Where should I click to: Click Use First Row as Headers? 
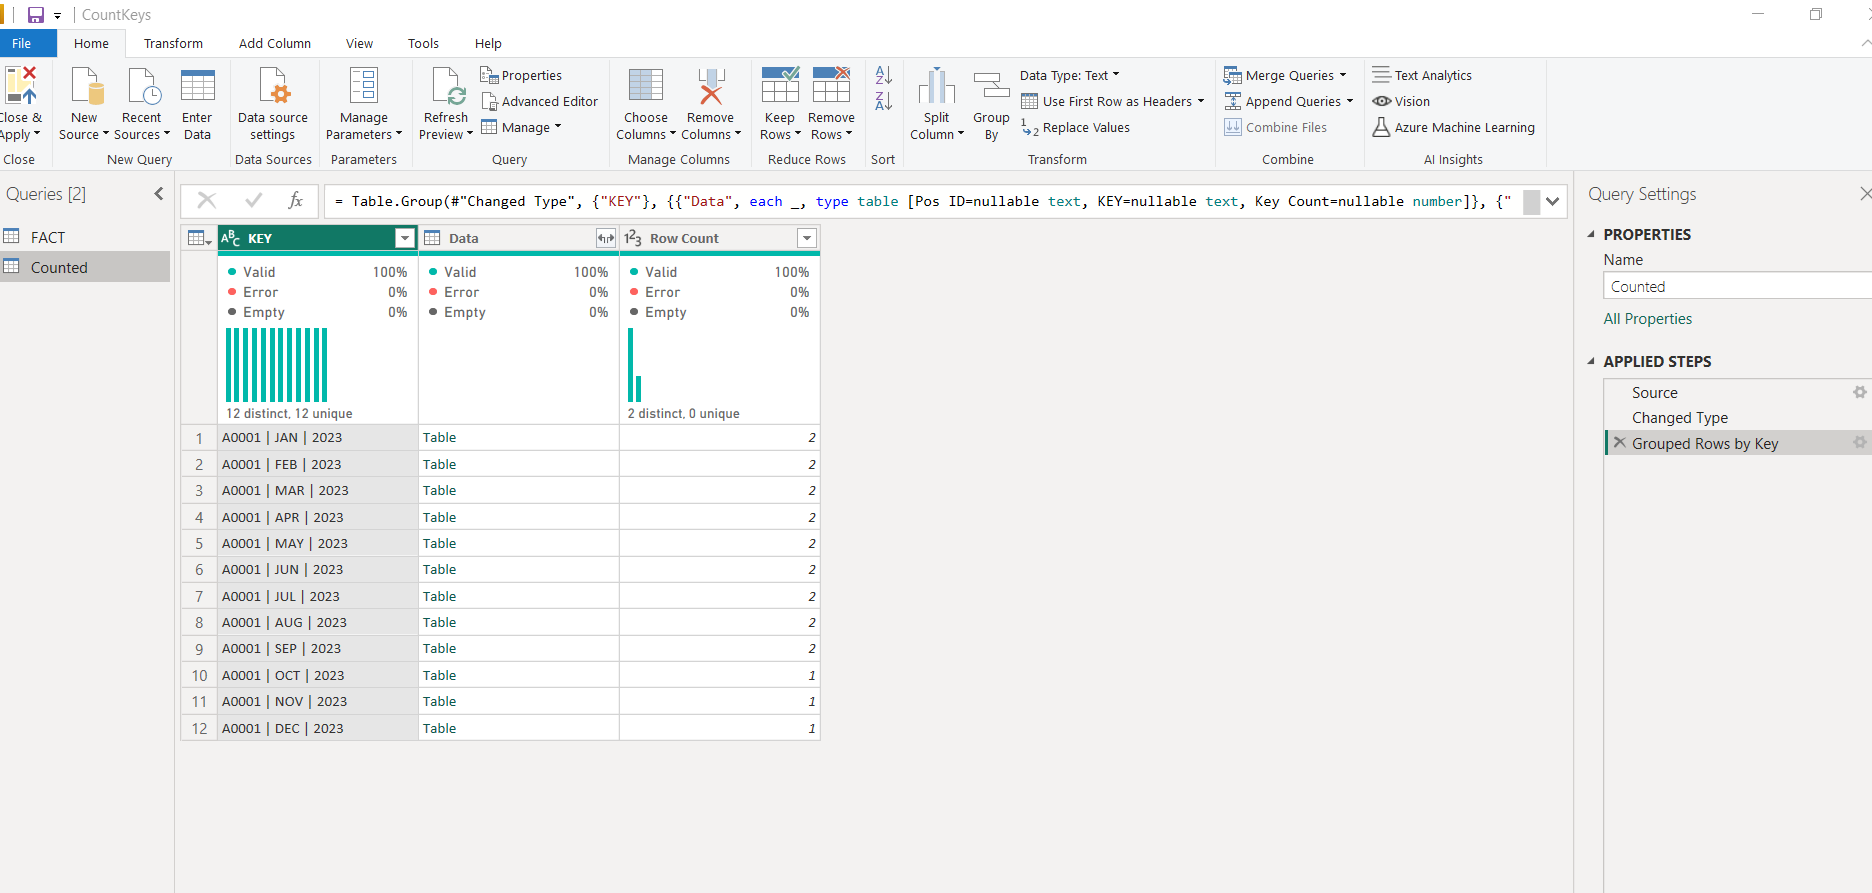1112,101
